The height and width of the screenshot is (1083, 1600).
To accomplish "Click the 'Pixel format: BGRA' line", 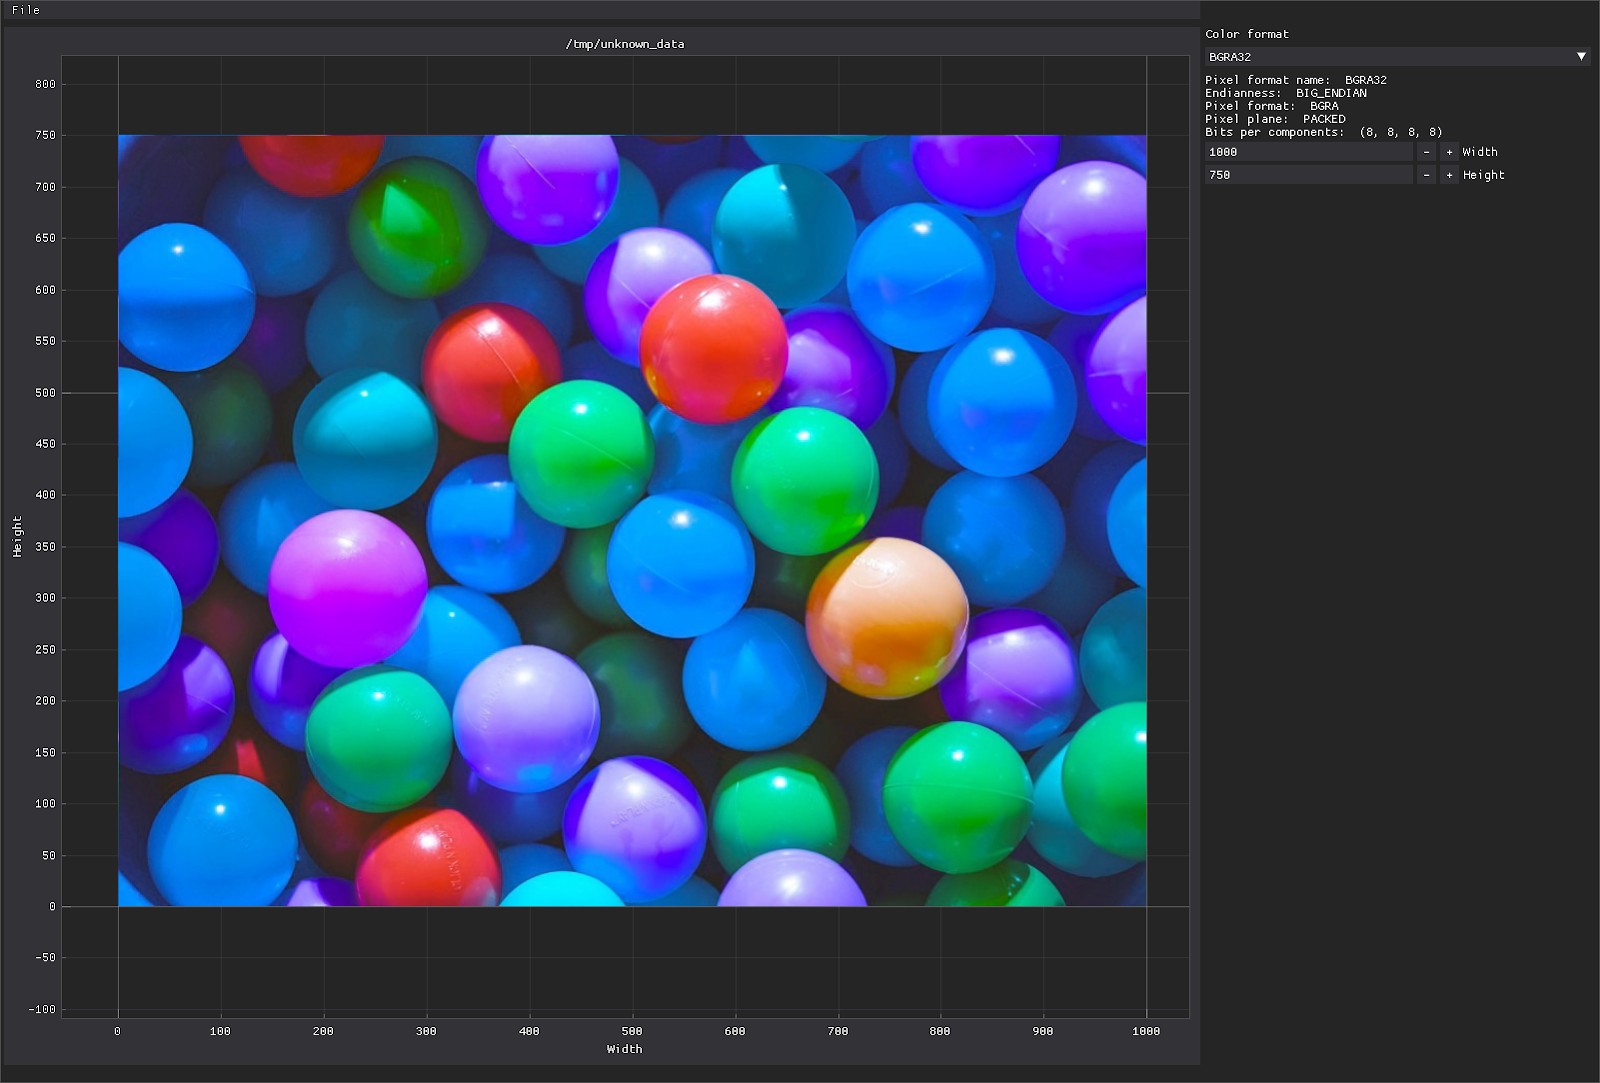I will point(1272,106).
